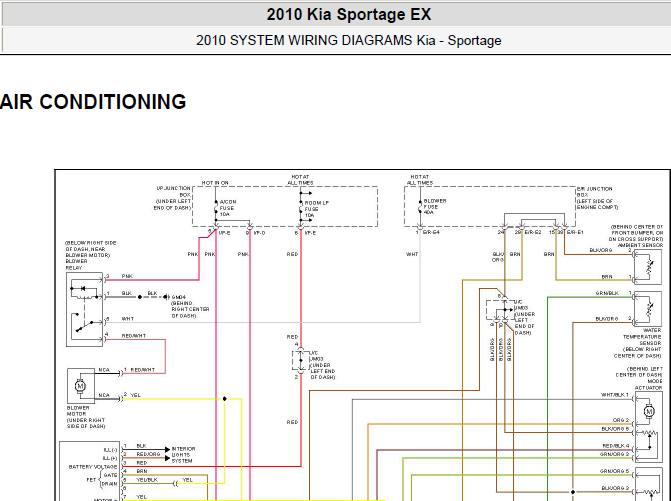The image size is (671, 501).
Task: Click the E/R JUNCTION BOX label
Action: (x=597, y=198)
